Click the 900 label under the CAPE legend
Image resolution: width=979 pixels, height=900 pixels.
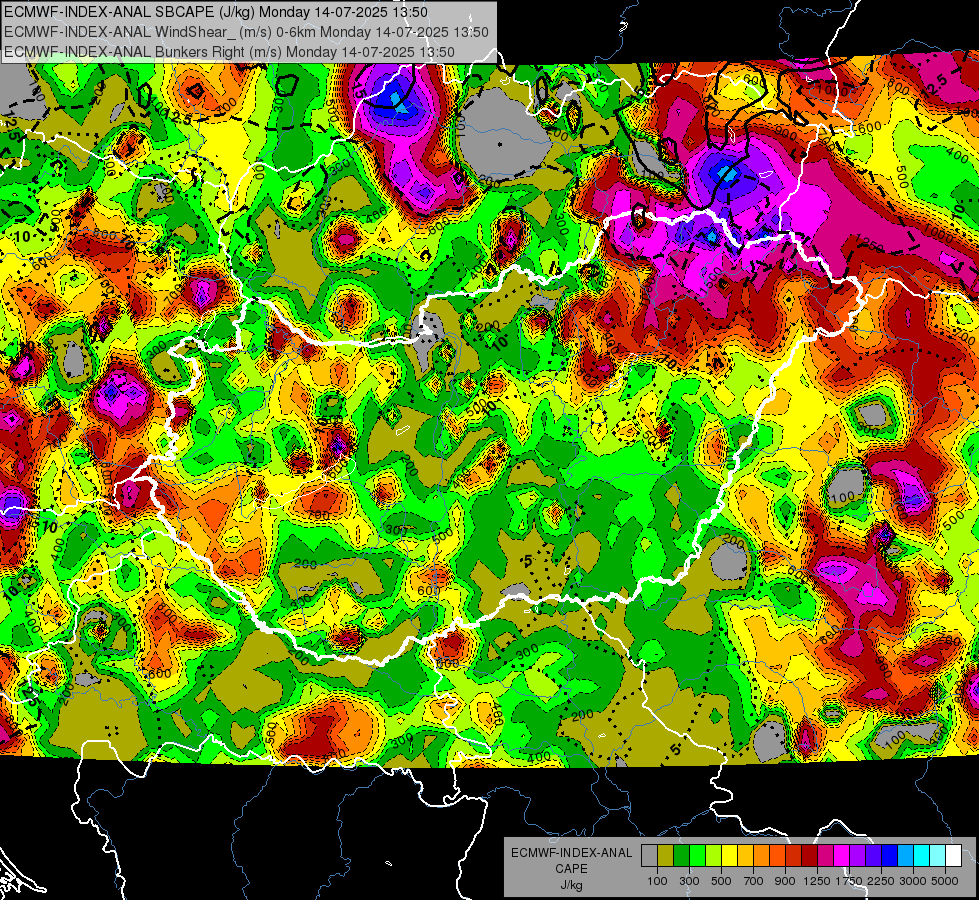785,881
